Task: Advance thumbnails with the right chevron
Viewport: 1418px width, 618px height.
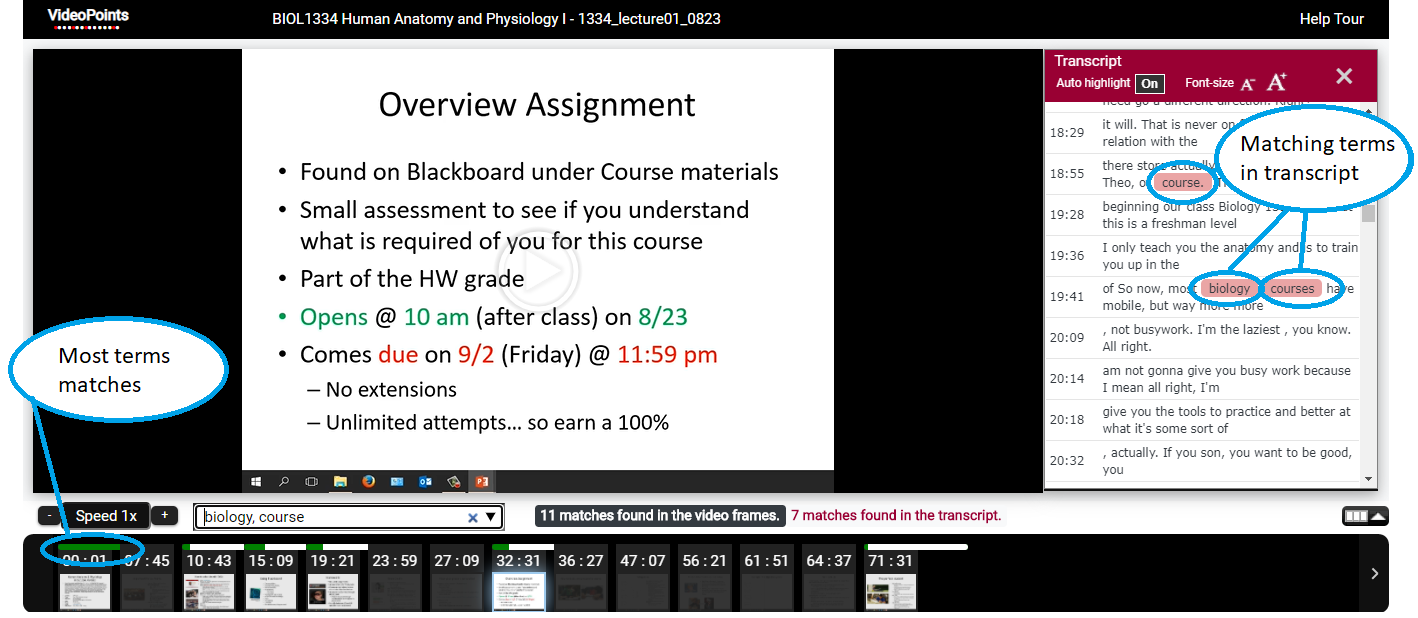Action: tap(1374, 573)
